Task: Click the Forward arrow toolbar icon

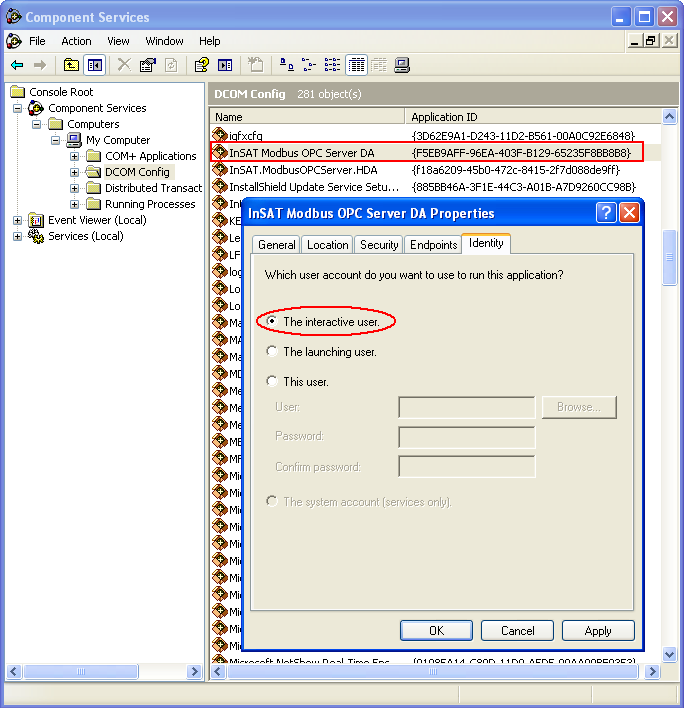Action: coord(40,65)
